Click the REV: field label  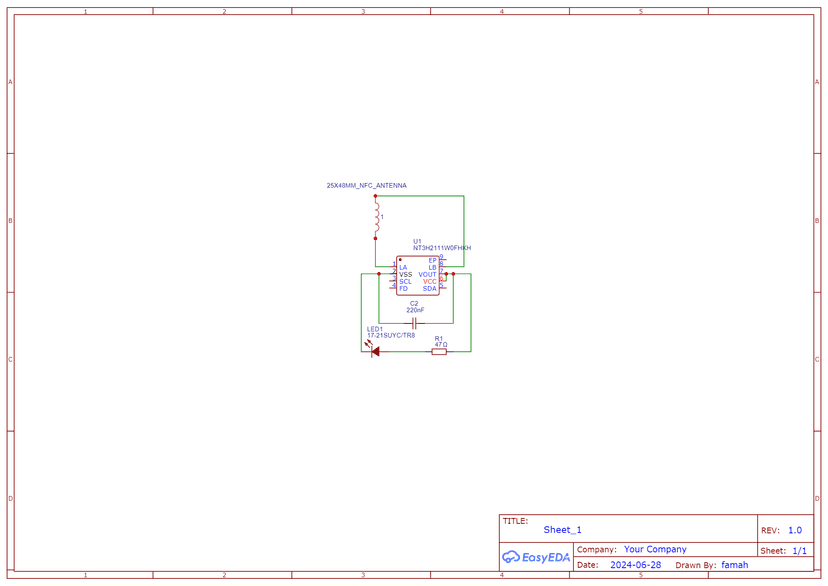770,531
